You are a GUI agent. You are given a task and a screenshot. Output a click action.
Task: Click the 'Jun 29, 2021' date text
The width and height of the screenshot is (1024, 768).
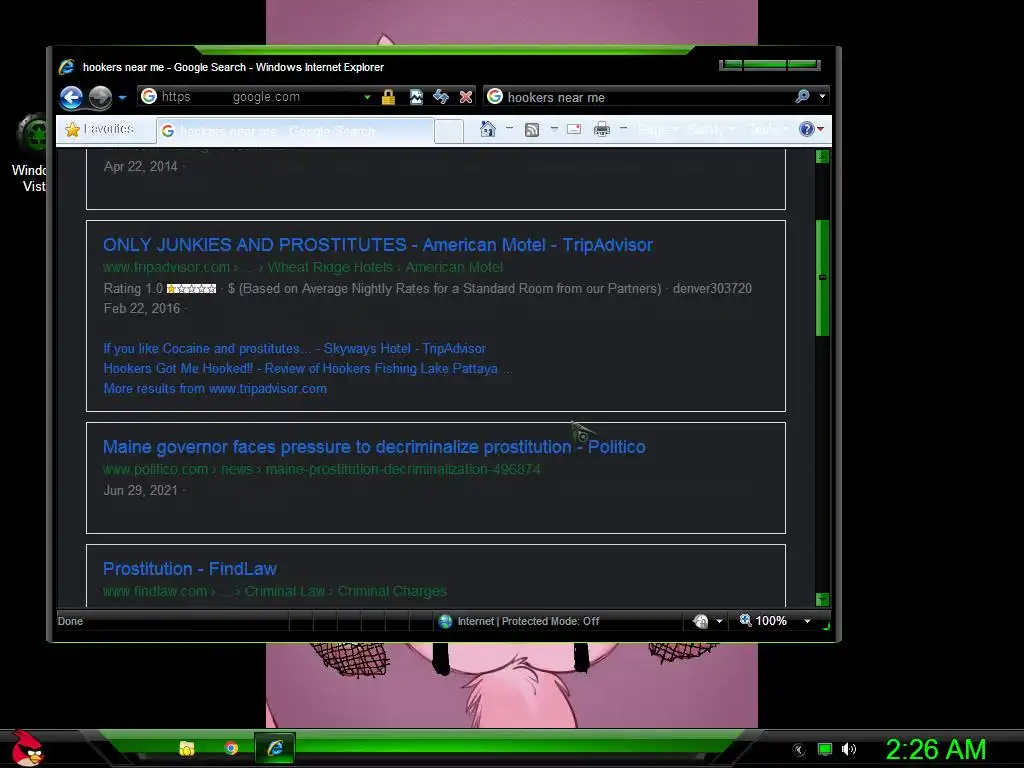[x=140, y=490]
